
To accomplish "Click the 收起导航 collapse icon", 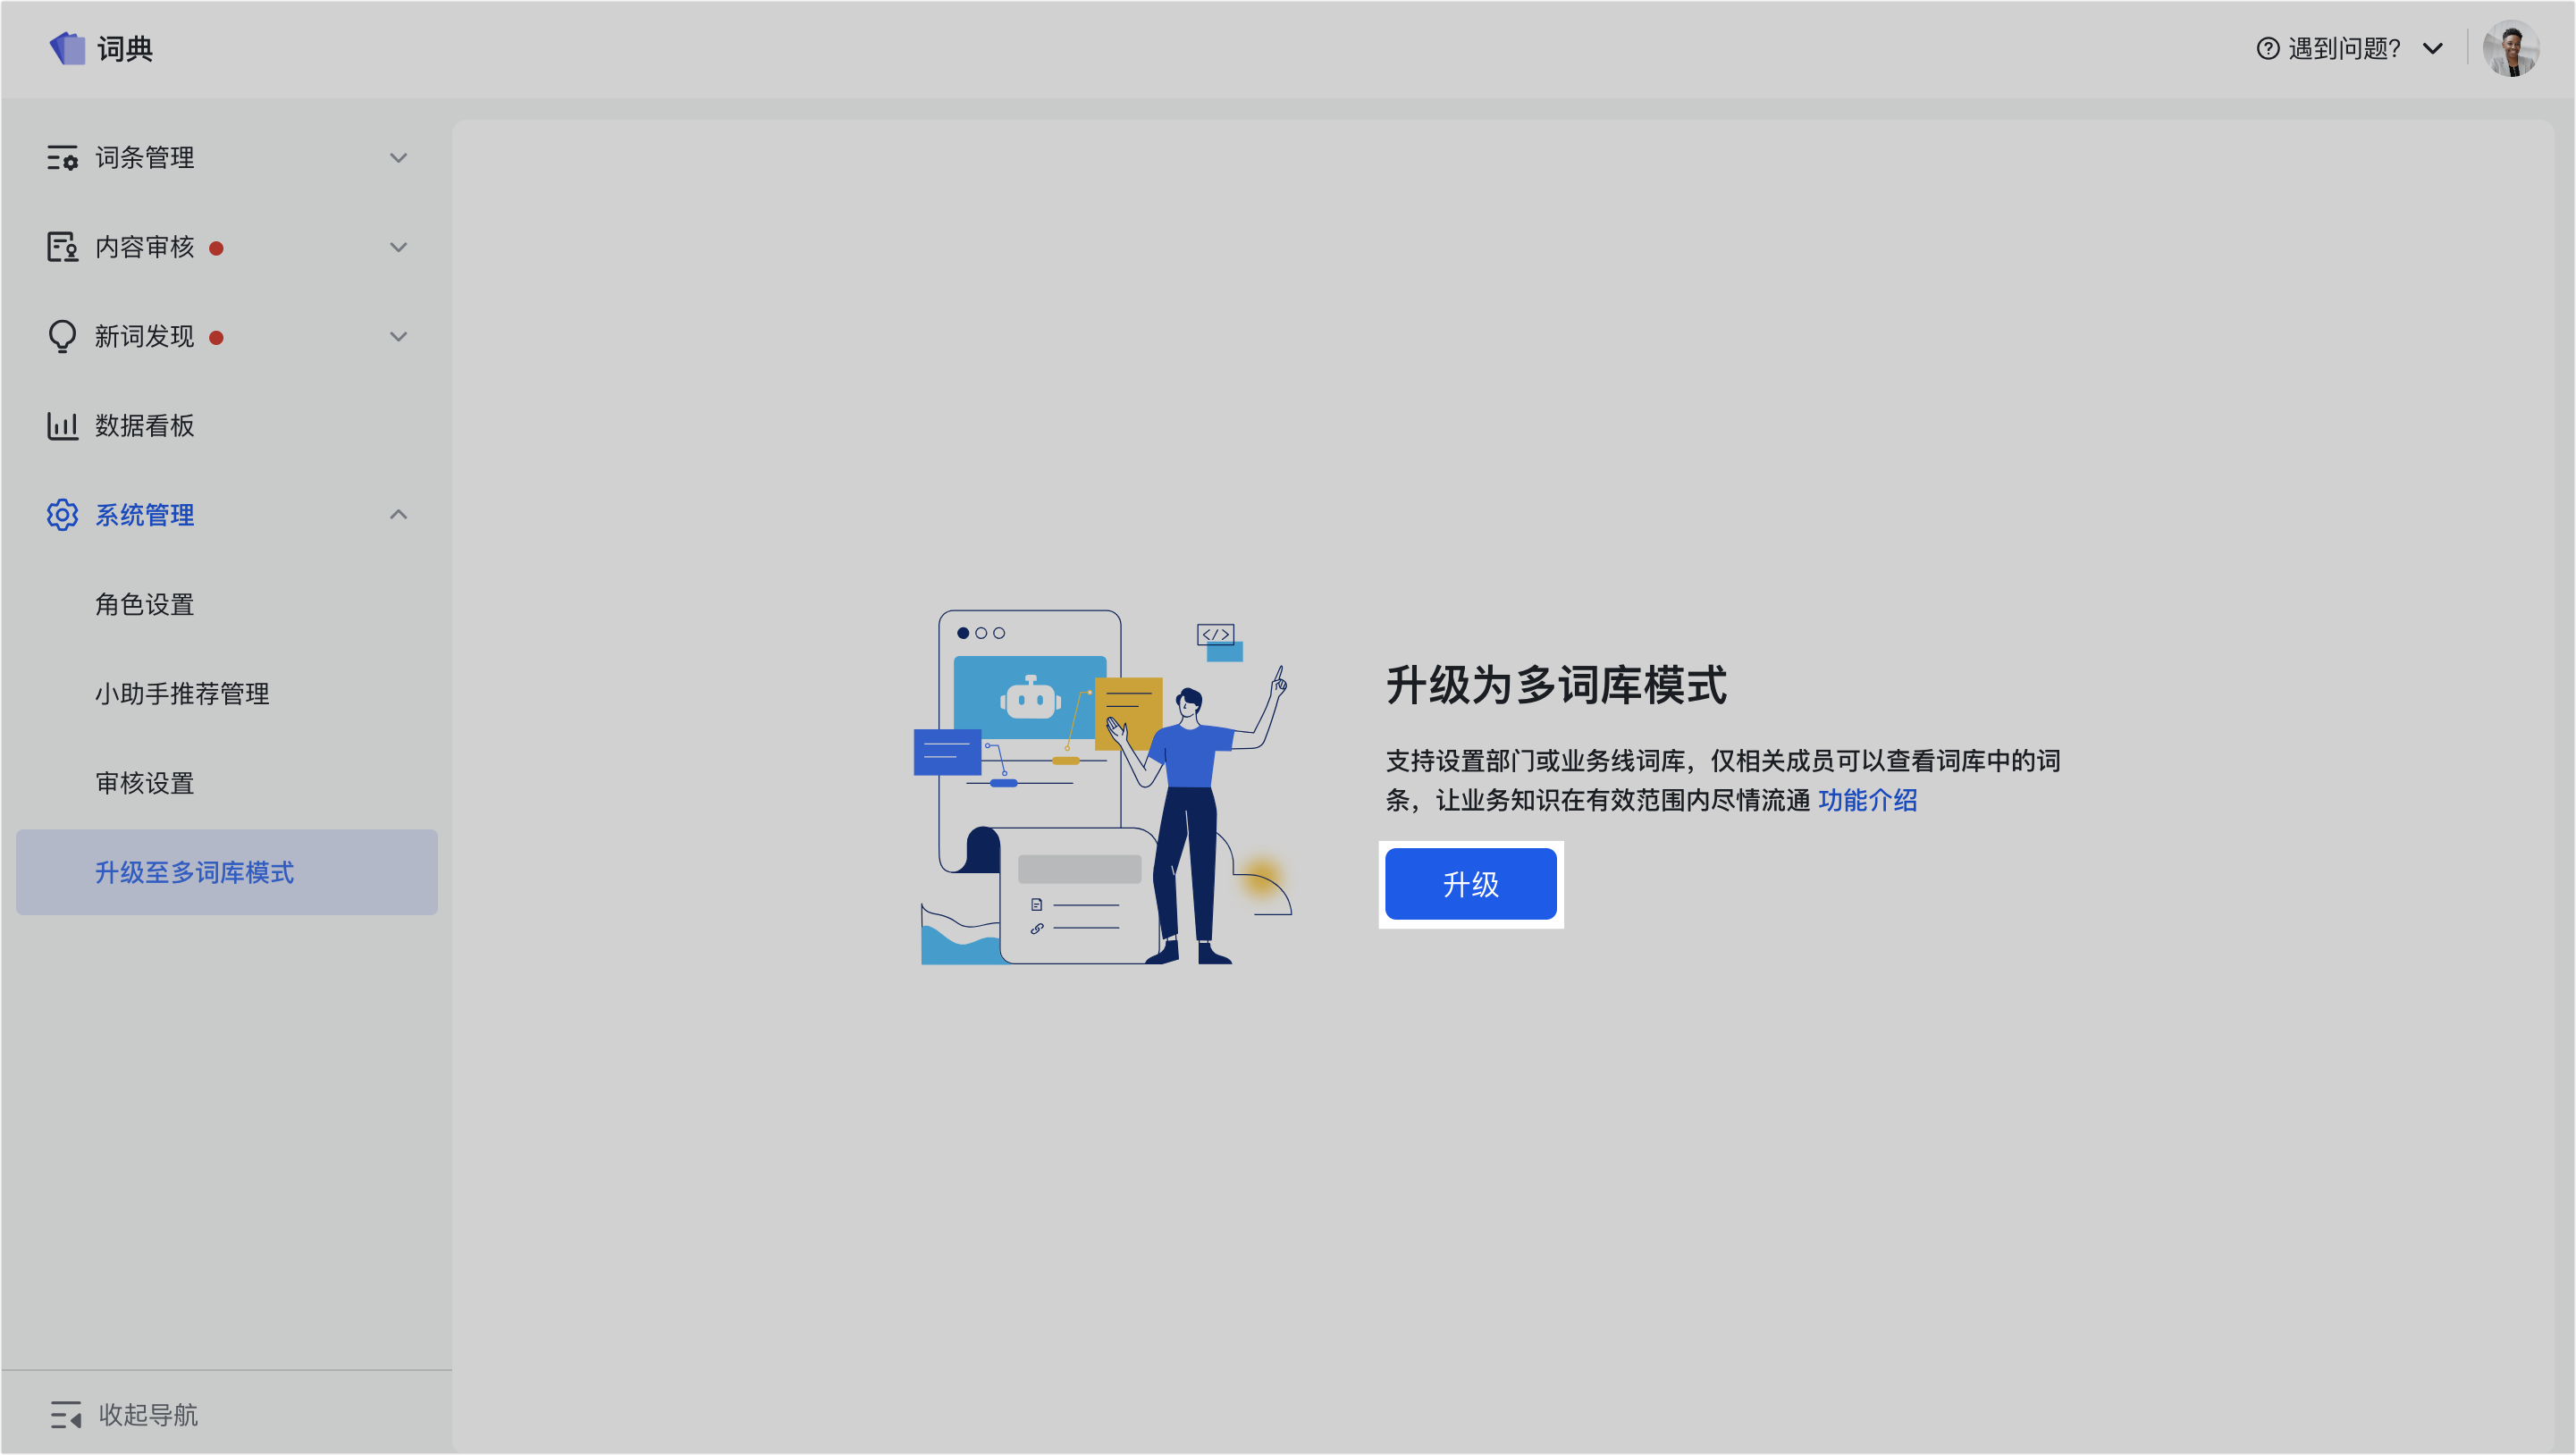I will 66,1415.
